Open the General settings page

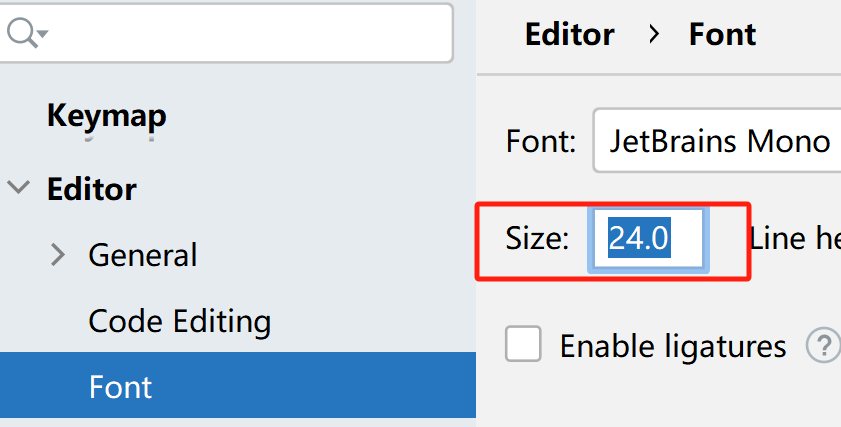click(142, 255)
